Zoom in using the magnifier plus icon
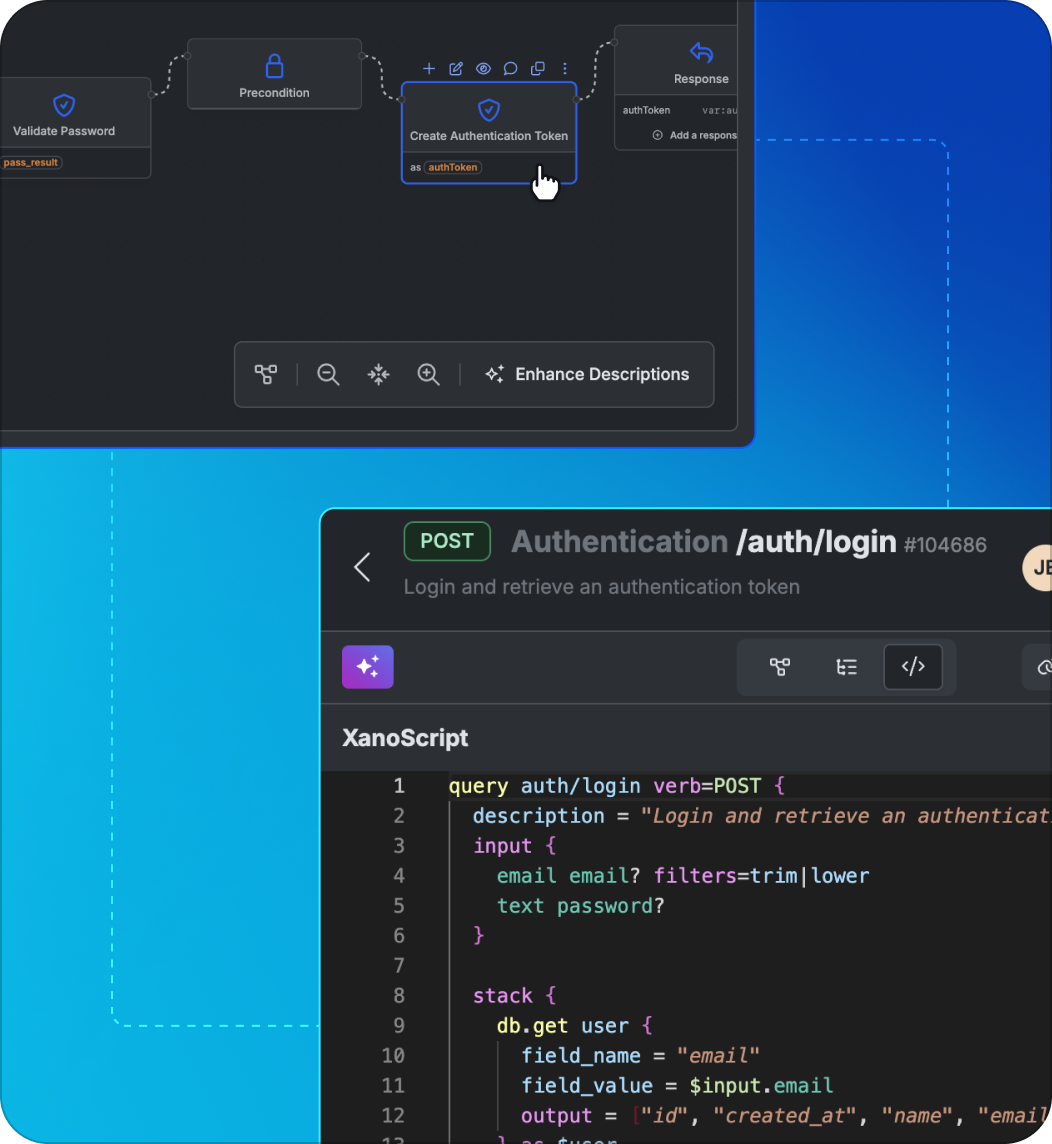The image size is (1052, 1144). click(x=428, y=374)
